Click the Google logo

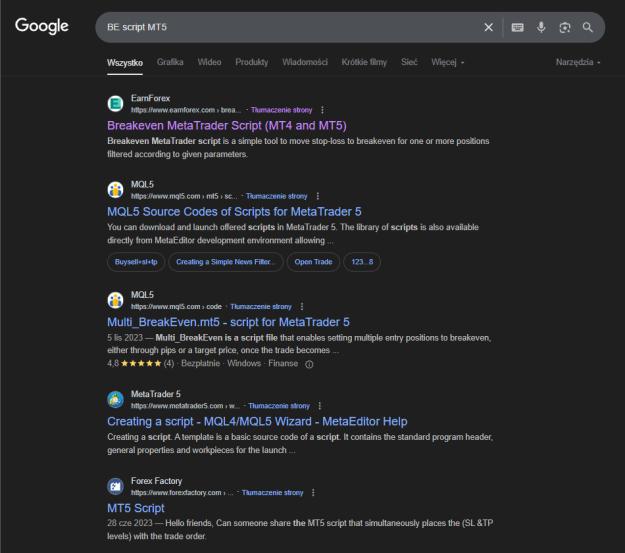(42, 26)
